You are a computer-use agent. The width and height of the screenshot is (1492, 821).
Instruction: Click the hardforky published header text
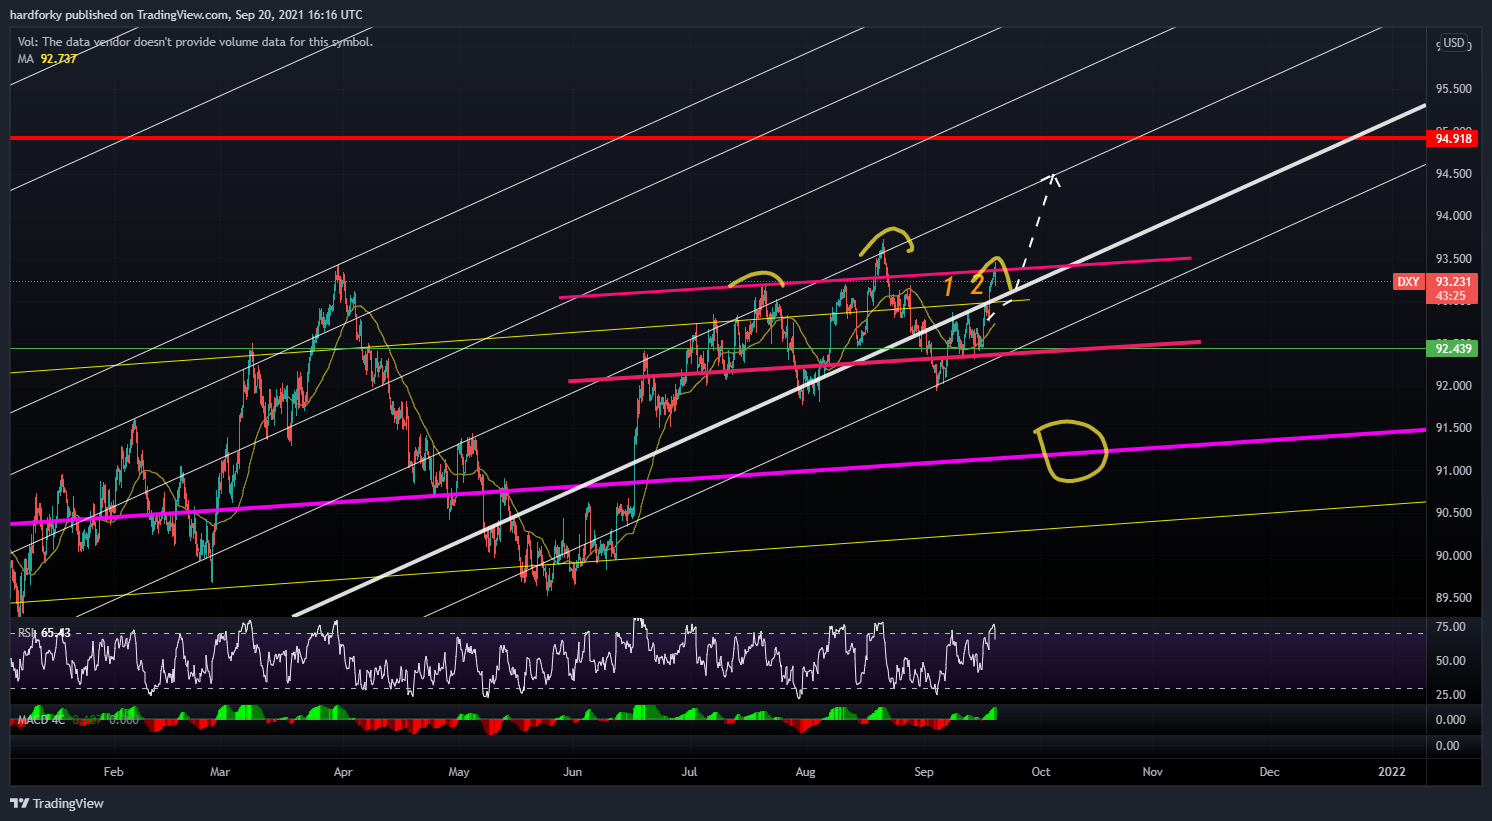pyautogui.click(x=186, y=15)
